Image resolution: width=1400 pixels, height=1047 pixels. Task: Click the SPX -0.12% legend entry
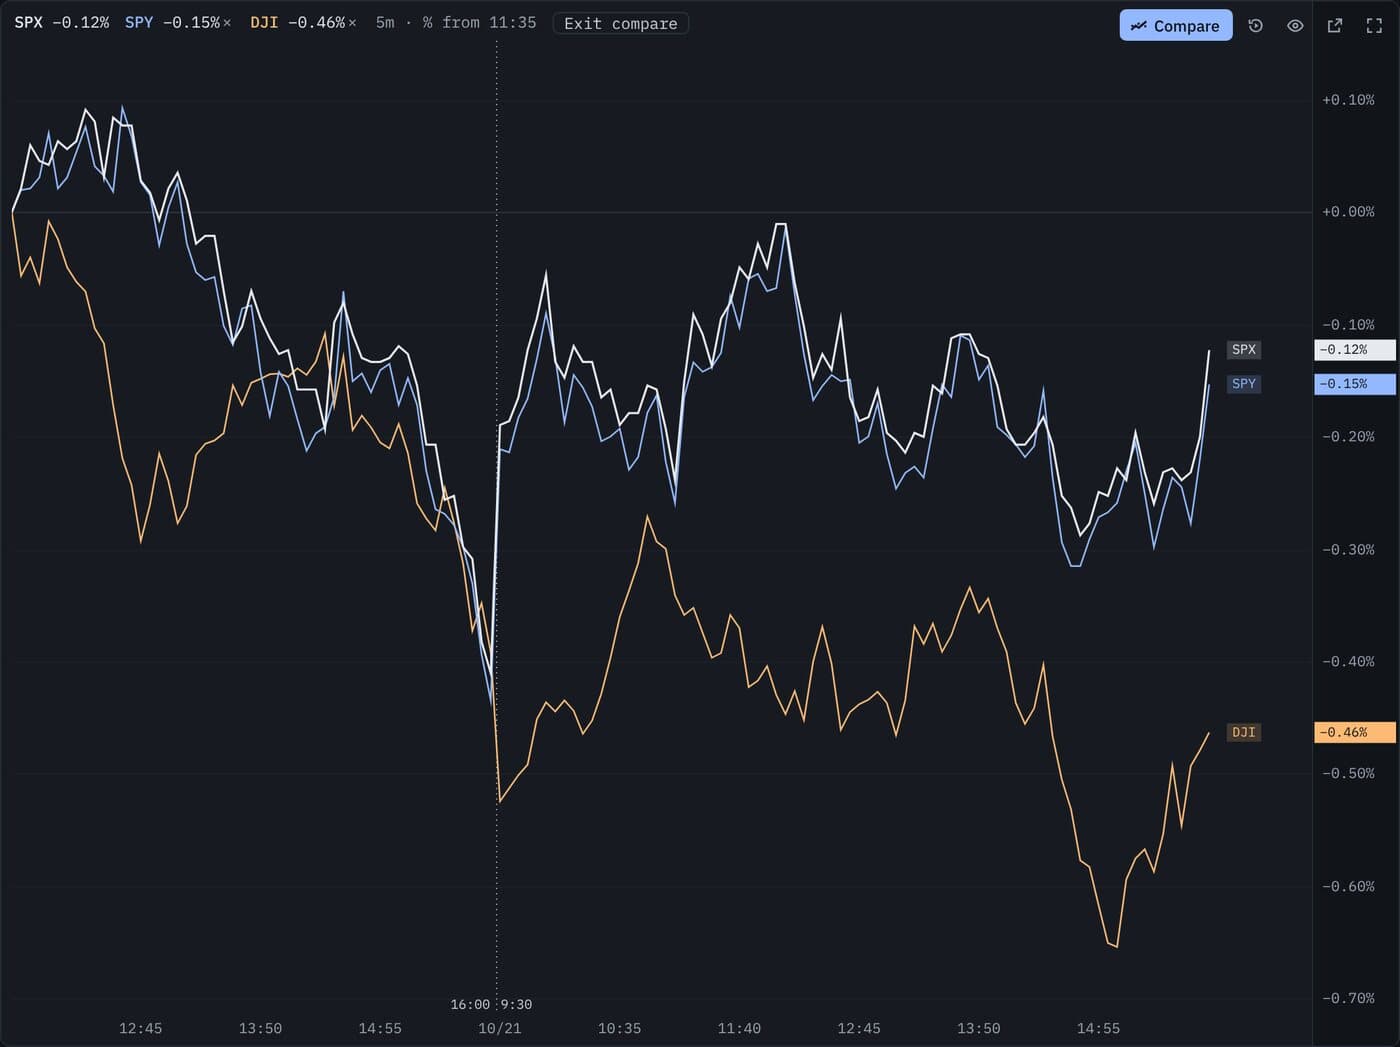62,22
